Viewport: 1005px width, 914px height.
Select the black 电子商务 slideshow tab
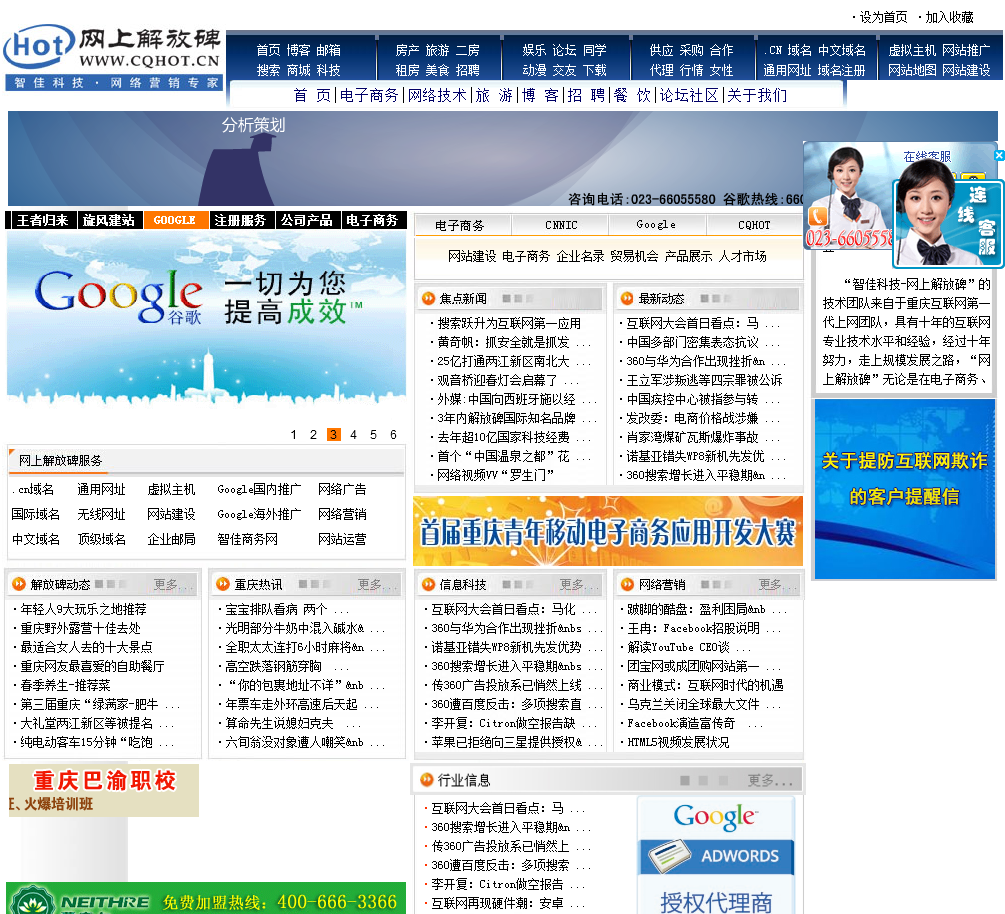tap(374, 220)
